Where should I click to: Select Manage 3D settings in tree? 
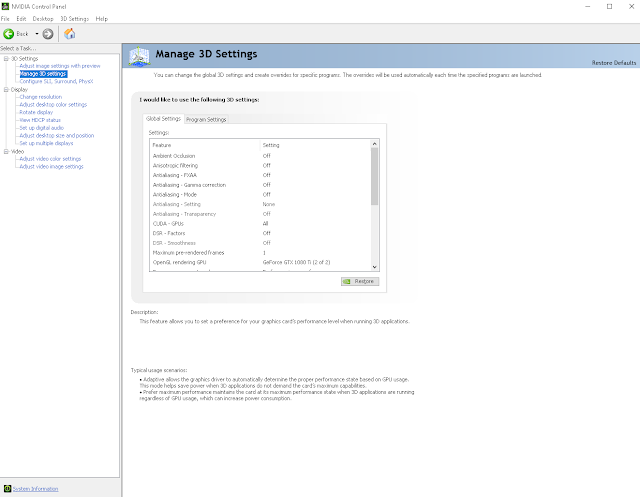[43, 74]
